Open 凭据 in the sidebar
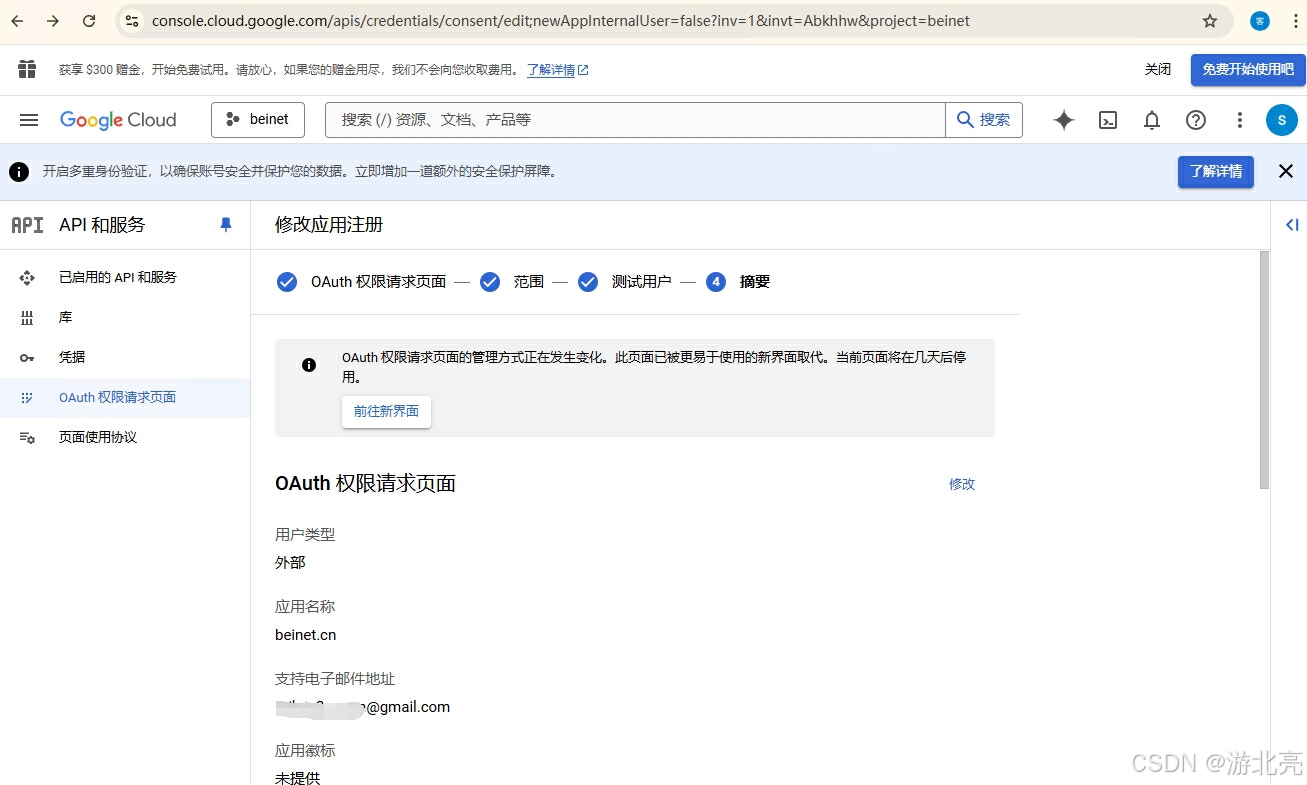This screenshot has width=1307, height=785. (x=125, y=358)
